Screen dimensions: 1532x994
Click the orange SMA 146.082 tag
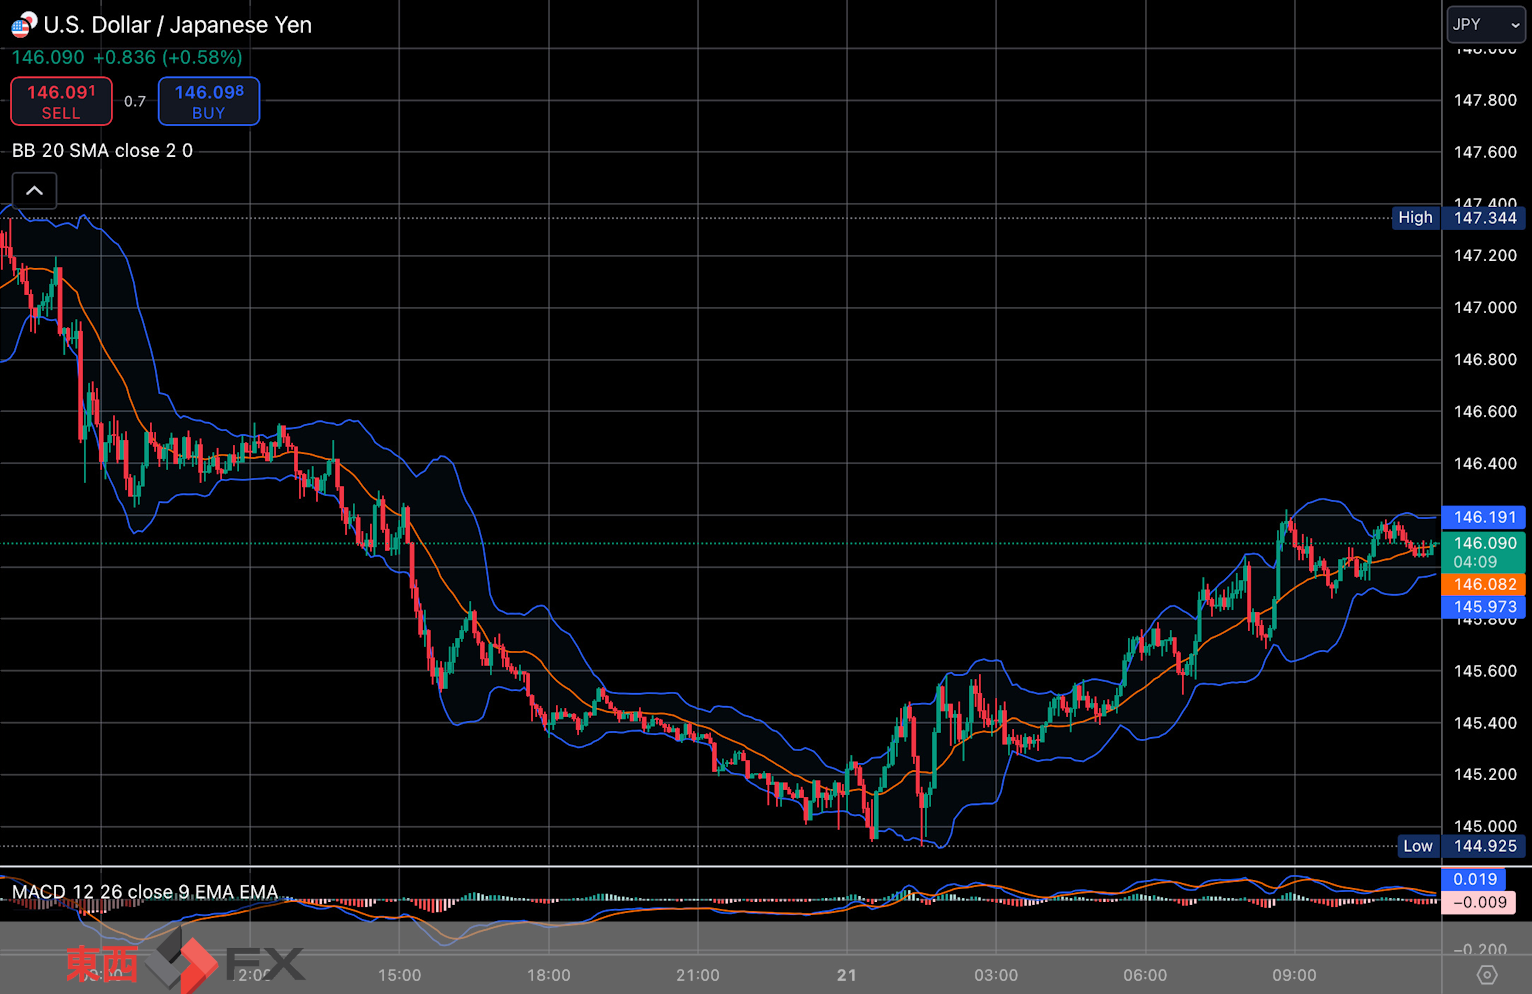pos(1483,584)
